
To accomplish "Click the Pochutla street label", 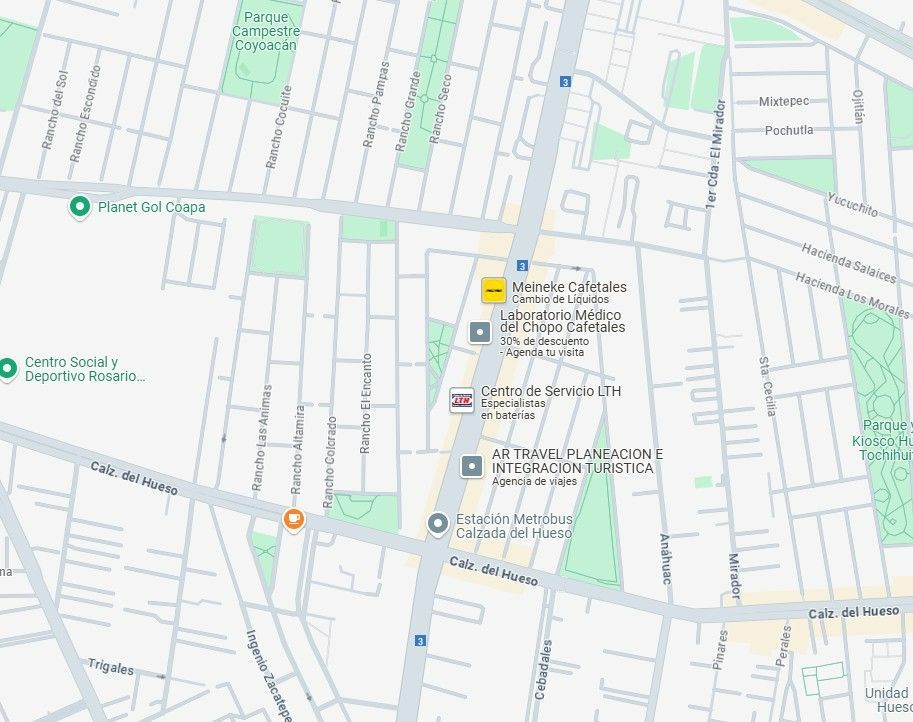I will (789, 130).
